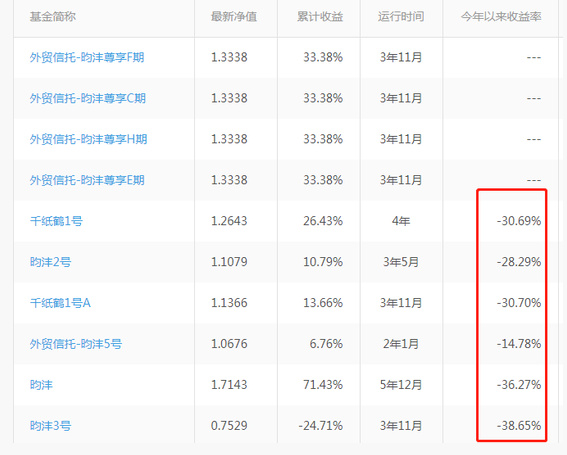Sort by 累计收益 column header
This screenshot has width=567, height=455.
click(320, 17)
